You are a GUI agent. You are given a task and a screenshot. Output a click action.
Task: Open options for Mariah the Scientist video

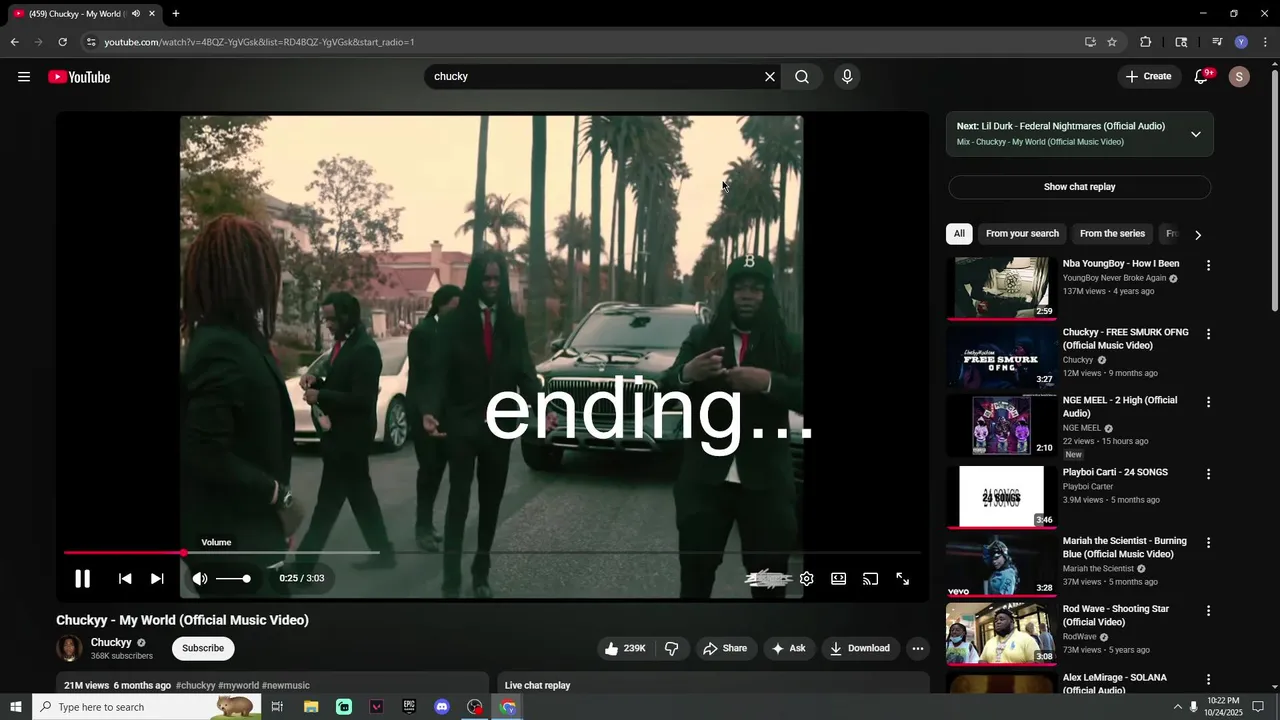pyautogui.click(x=1208, y=542)
